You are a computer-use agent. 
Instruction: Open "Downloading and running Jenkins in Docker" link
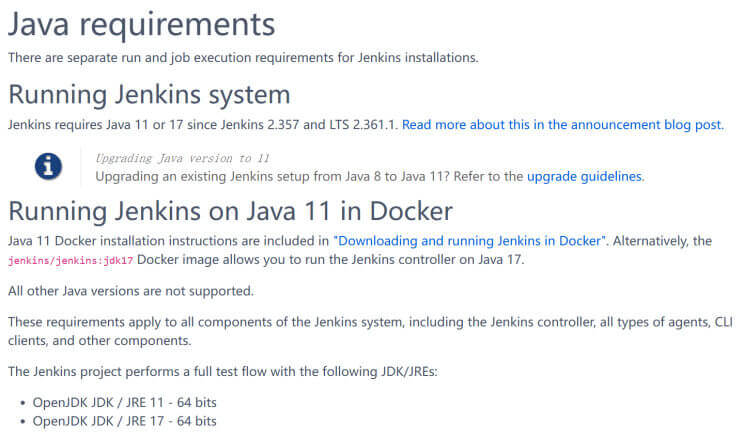(469, 241)
